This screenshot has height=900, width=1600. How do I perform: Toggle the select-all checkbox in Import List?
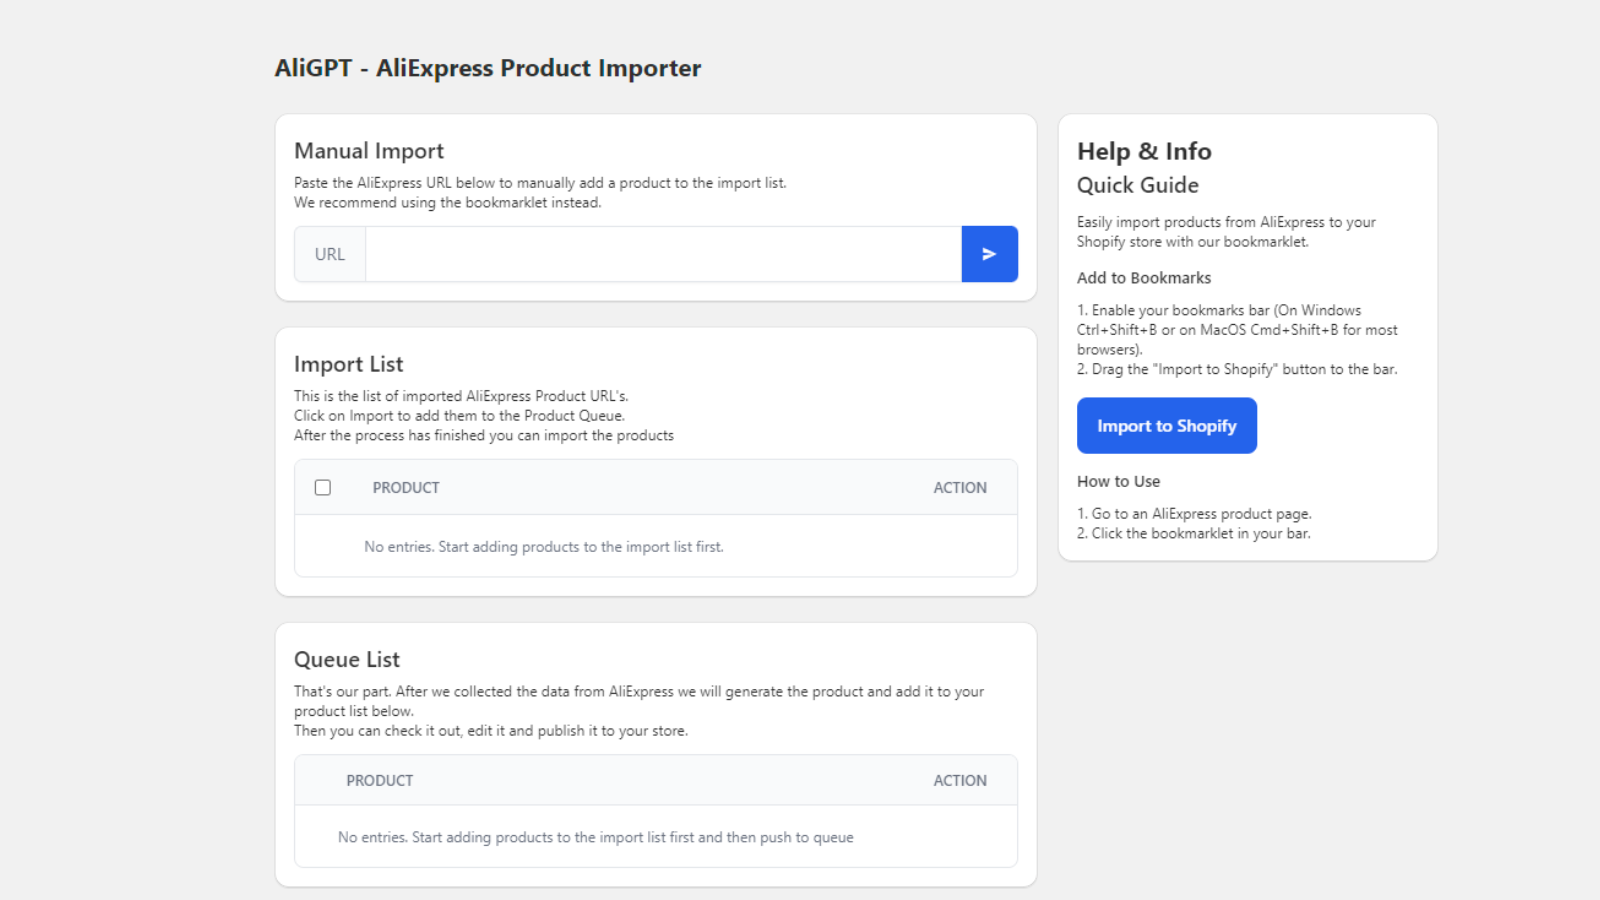pos(323,488)
